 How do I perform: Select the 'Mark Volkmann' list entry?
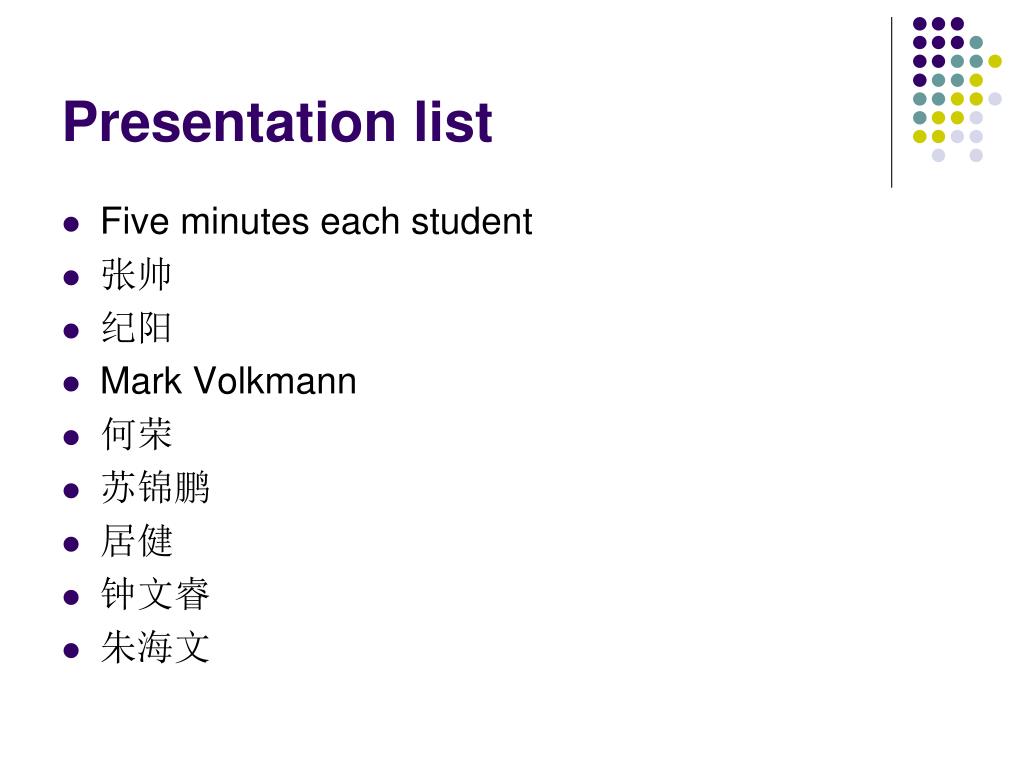pos(229,381)
